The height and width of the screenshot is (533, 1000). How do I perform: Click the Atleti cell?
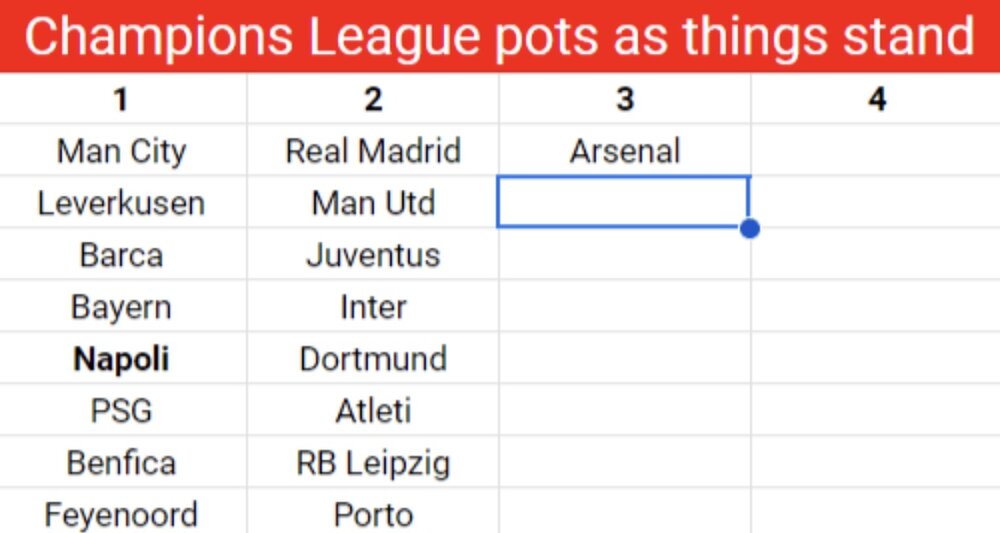coord(373,411)
